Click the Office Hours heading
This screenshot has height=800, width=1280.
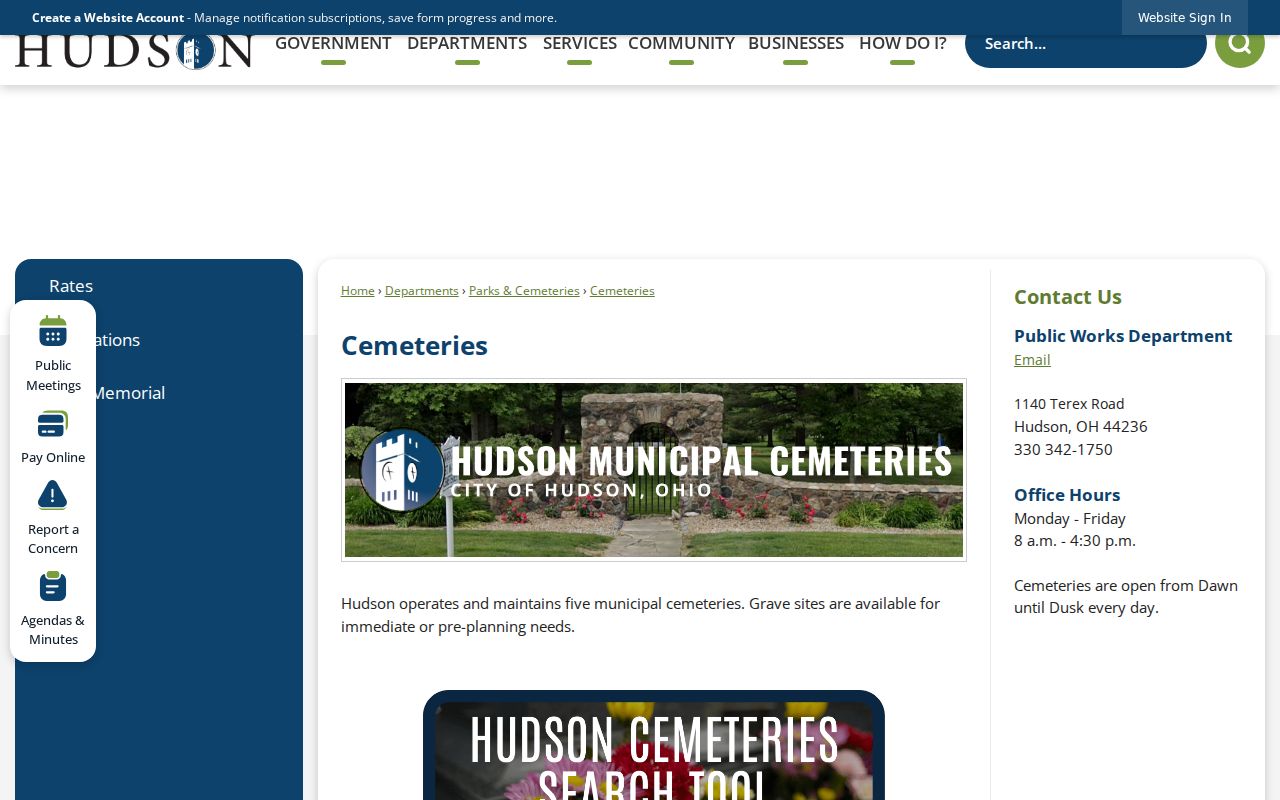click(x=1067, y=495)
